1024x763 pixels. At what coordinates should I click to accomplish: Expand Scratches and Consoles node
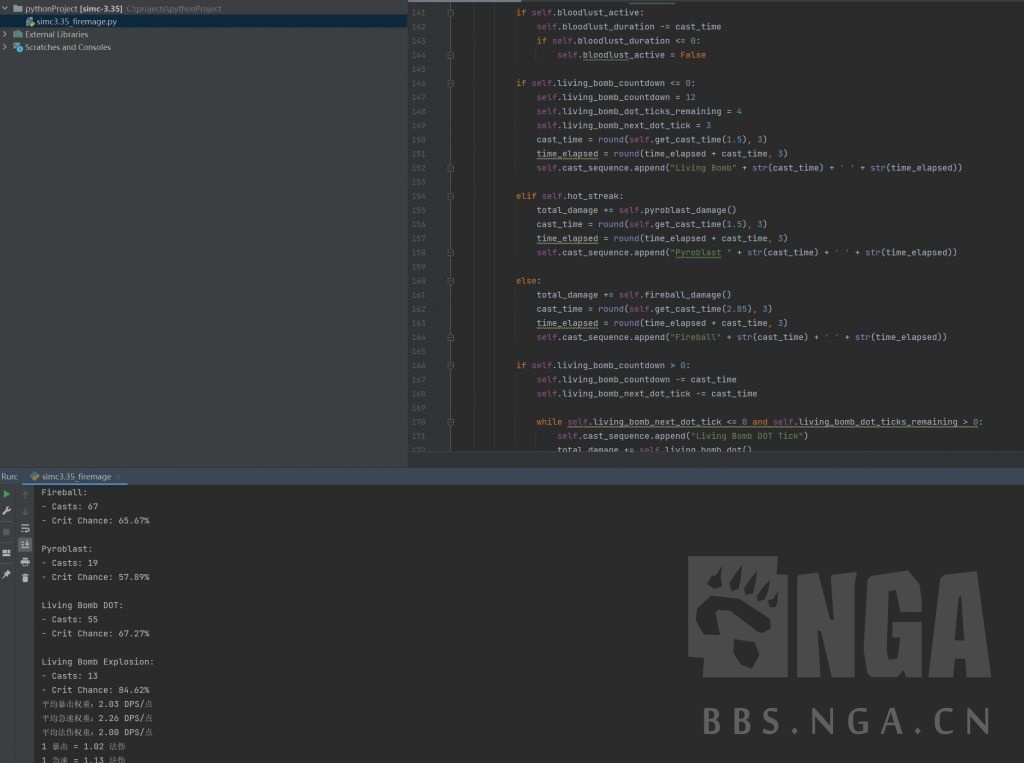(5, 47)
